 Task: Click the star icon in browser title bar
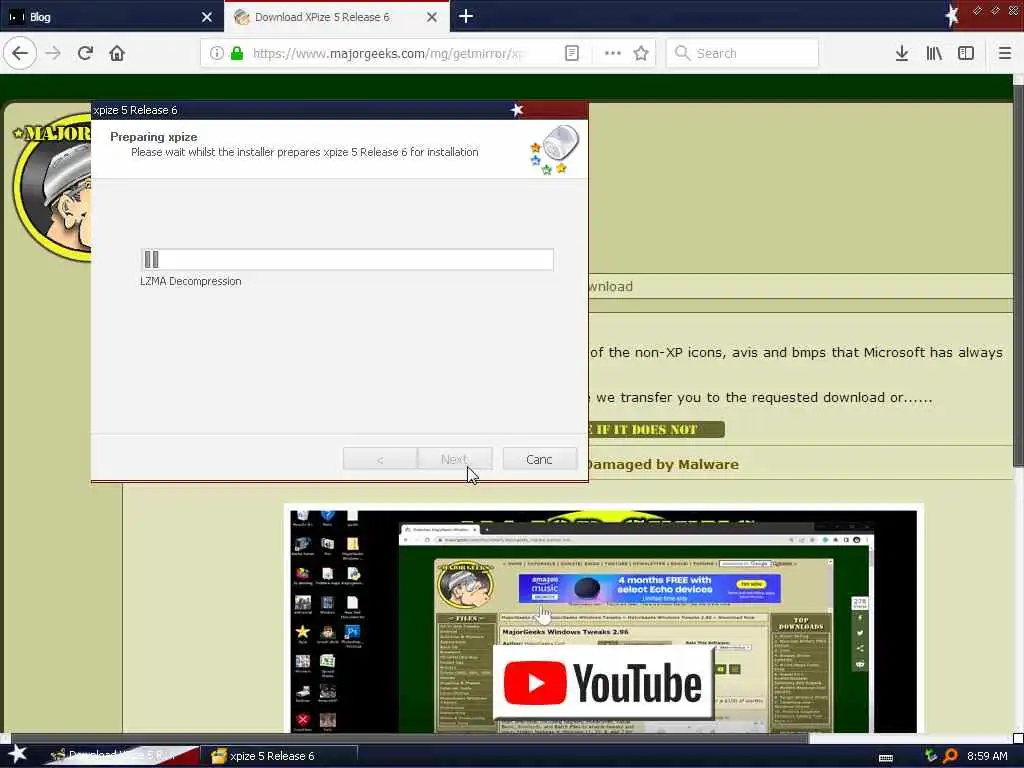point(952,16)
